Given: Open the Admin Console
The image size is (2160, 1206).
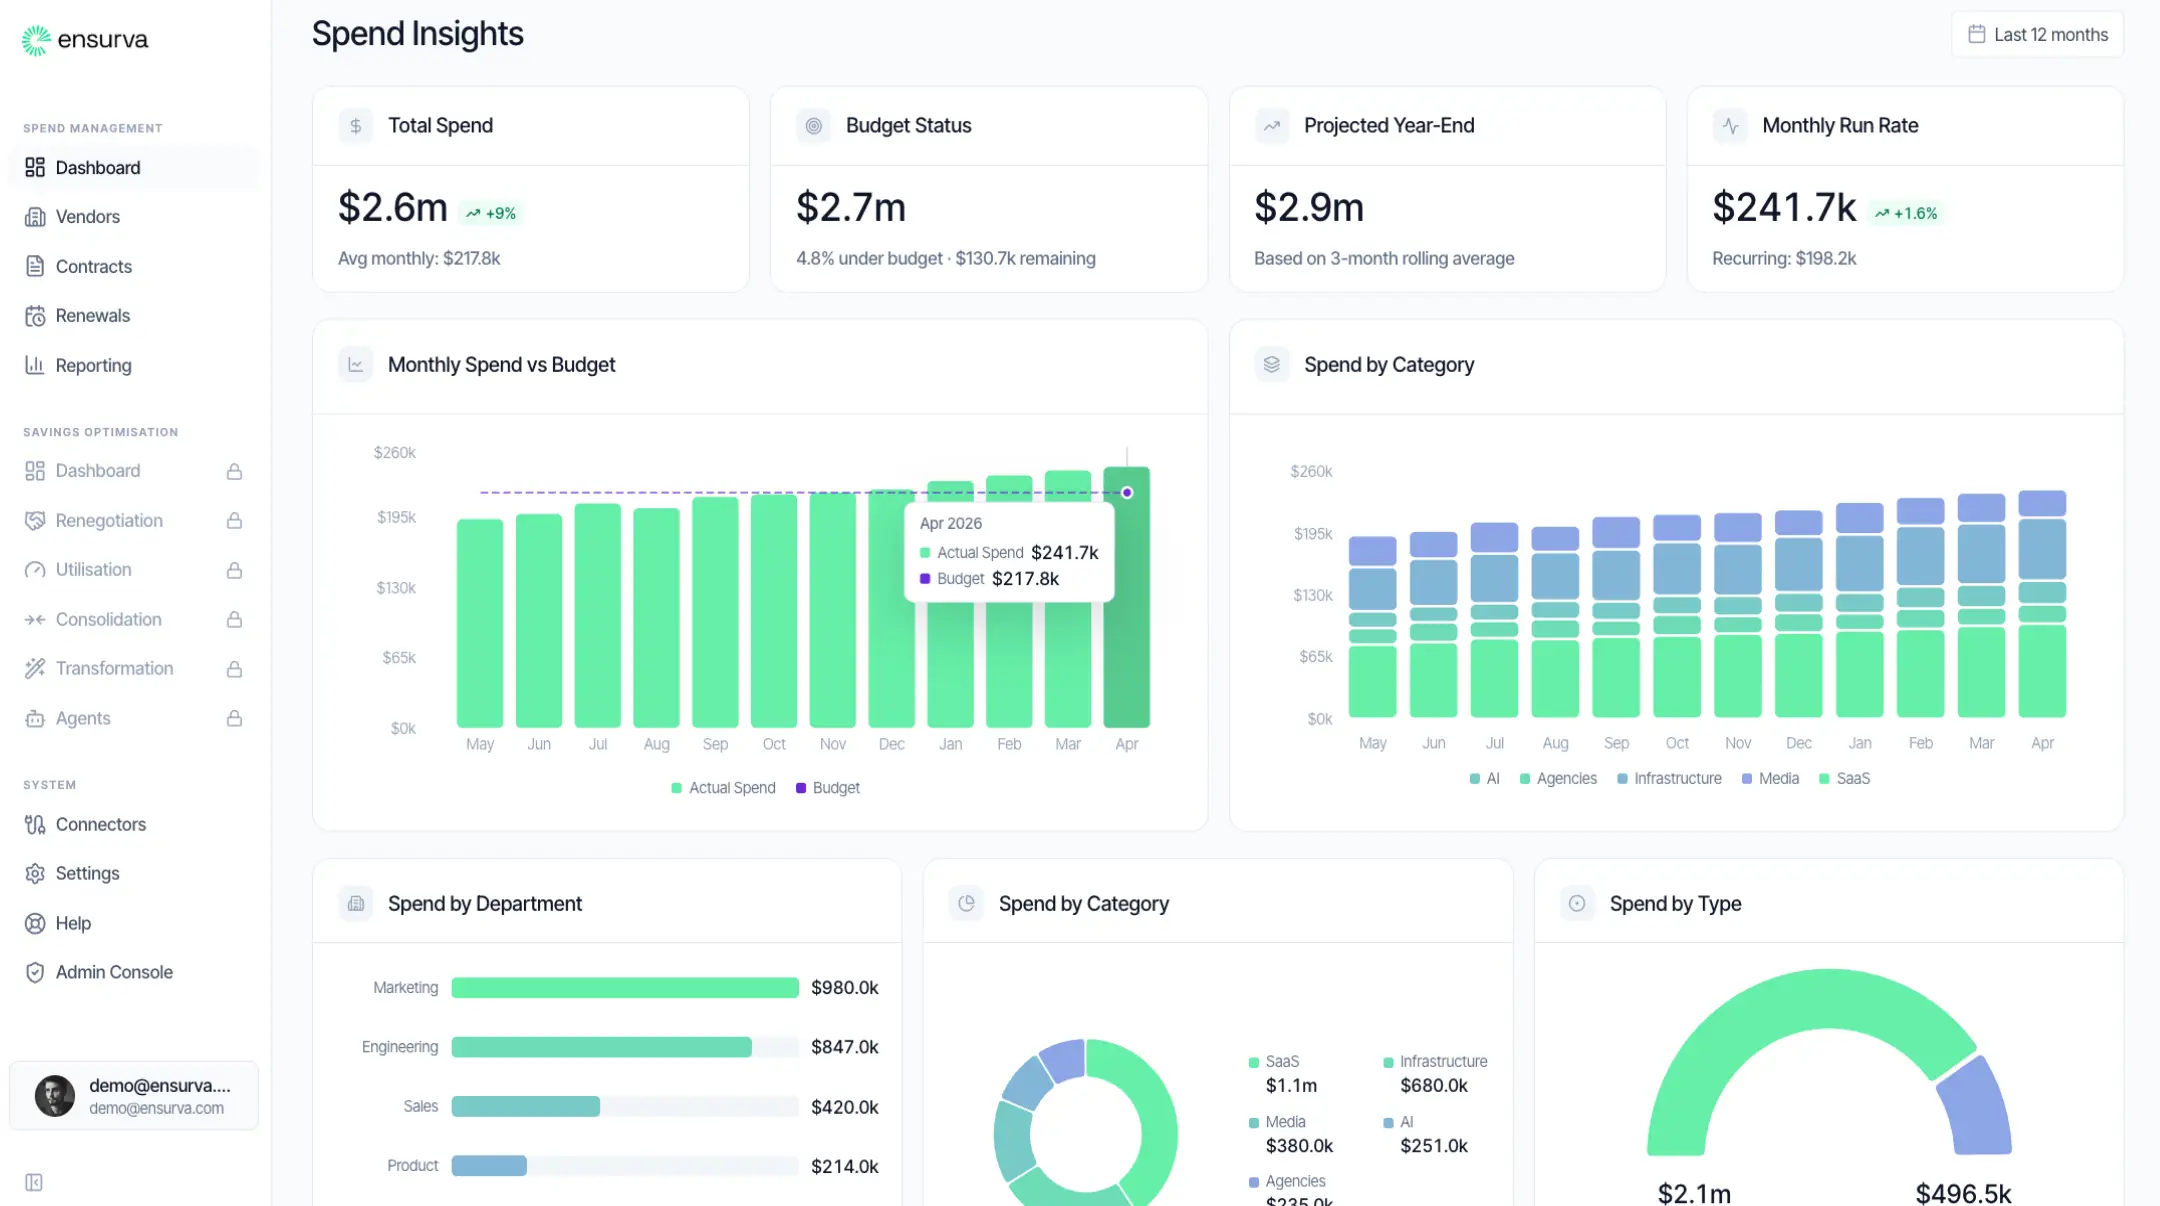Looking at the screenshot, I should pos(114,971).
